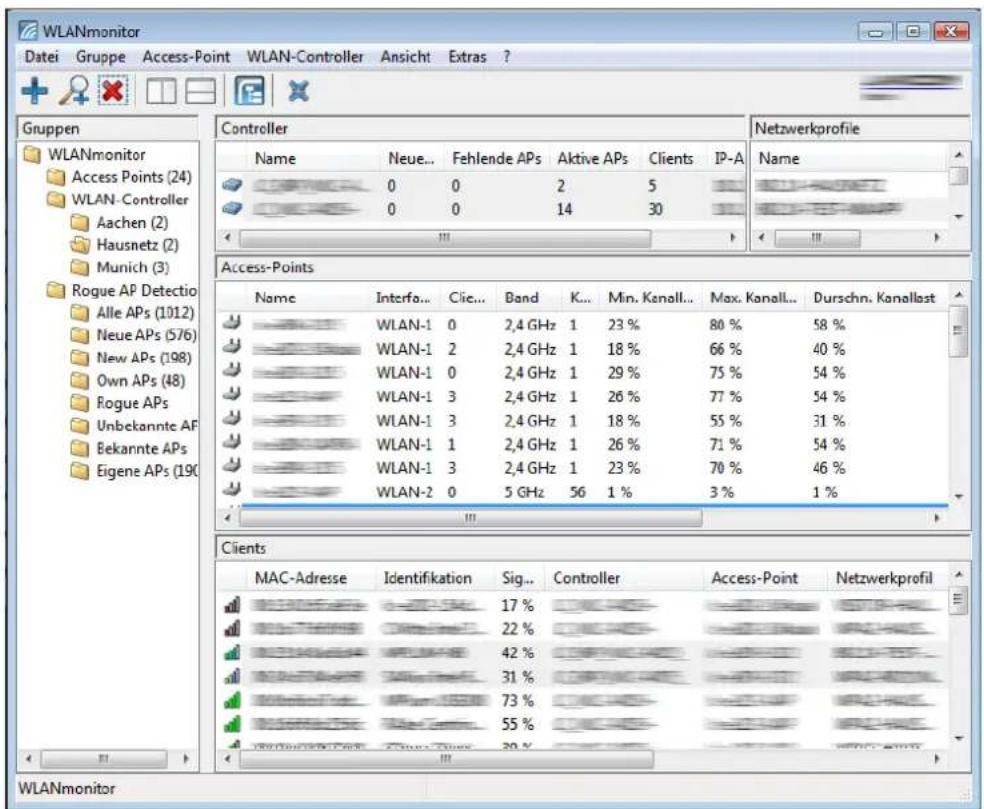This screenshot has width=984, height=809.
Task: Open the Extras menu
Action: pyautogui.click(x=467, y=56)
